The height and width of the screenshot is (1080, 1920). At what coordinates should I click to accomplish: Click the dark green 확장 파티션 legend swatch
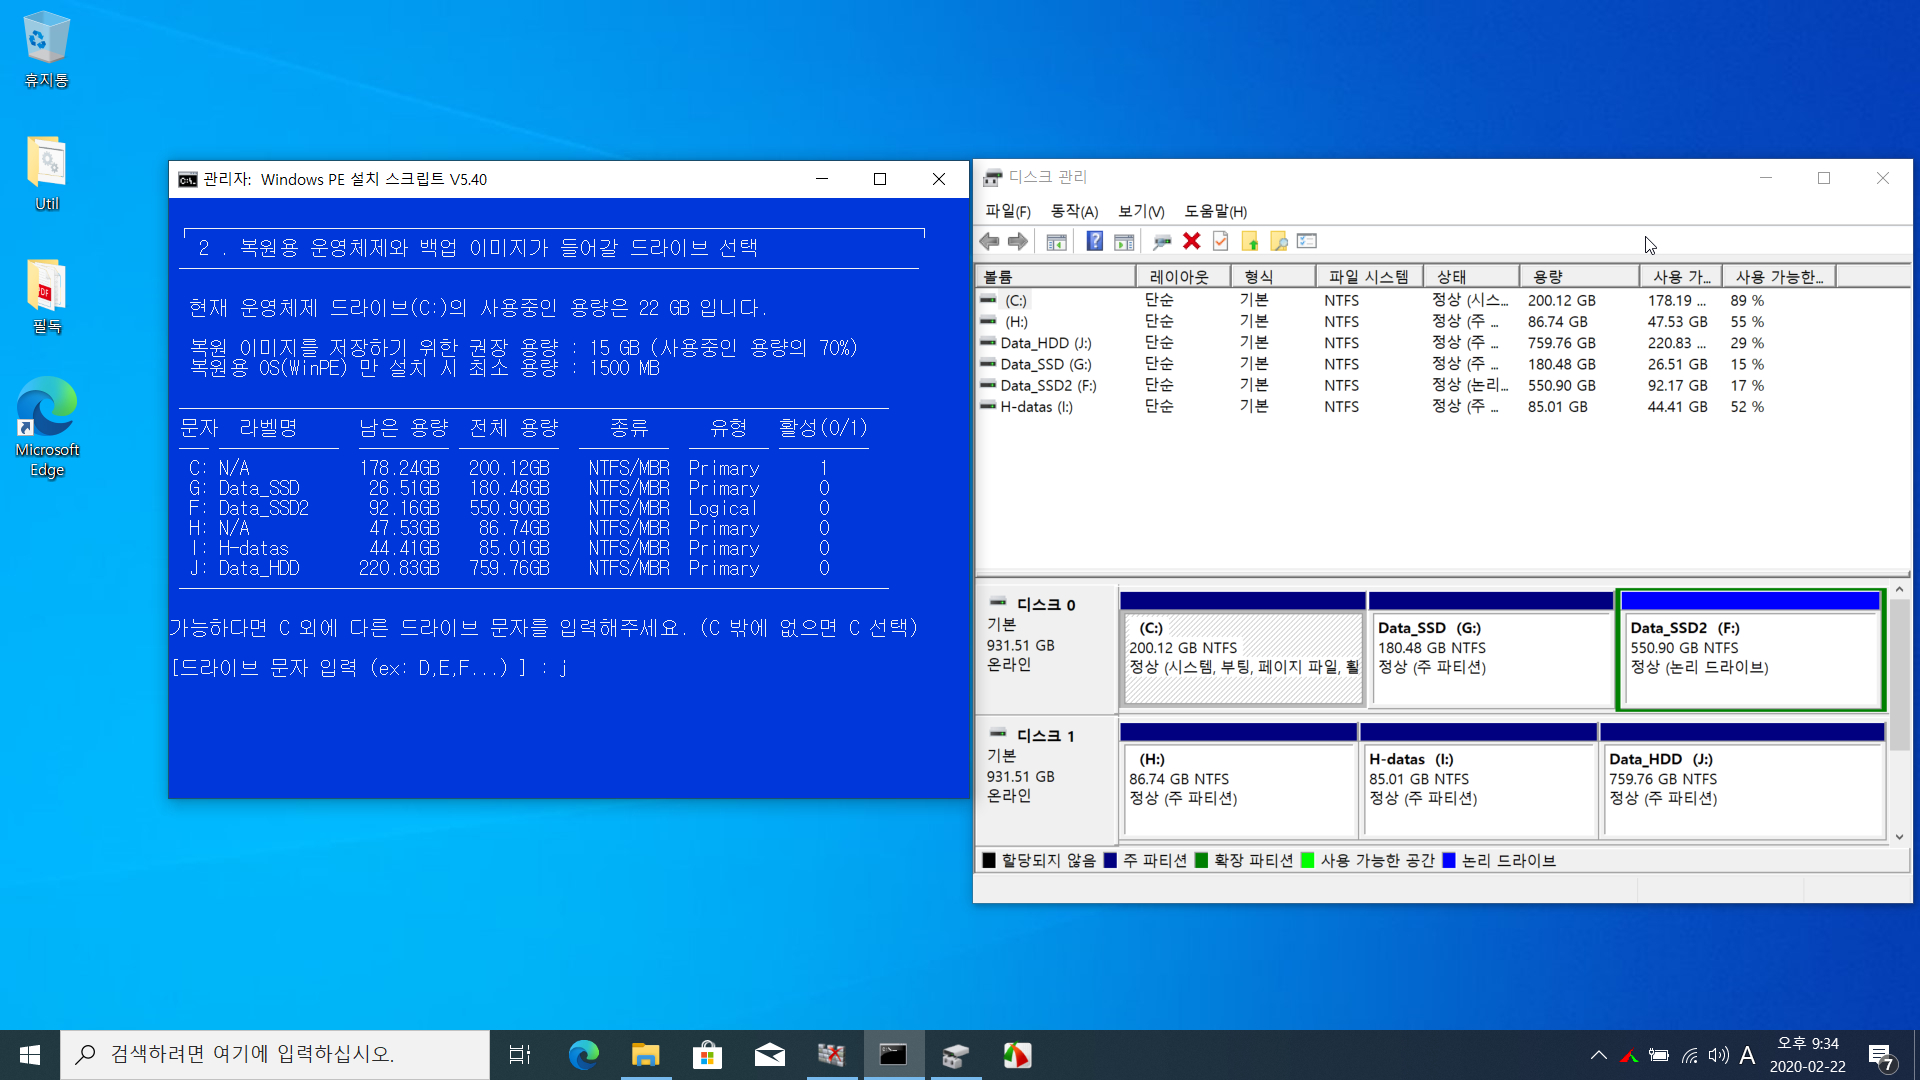pos(1201,860)
